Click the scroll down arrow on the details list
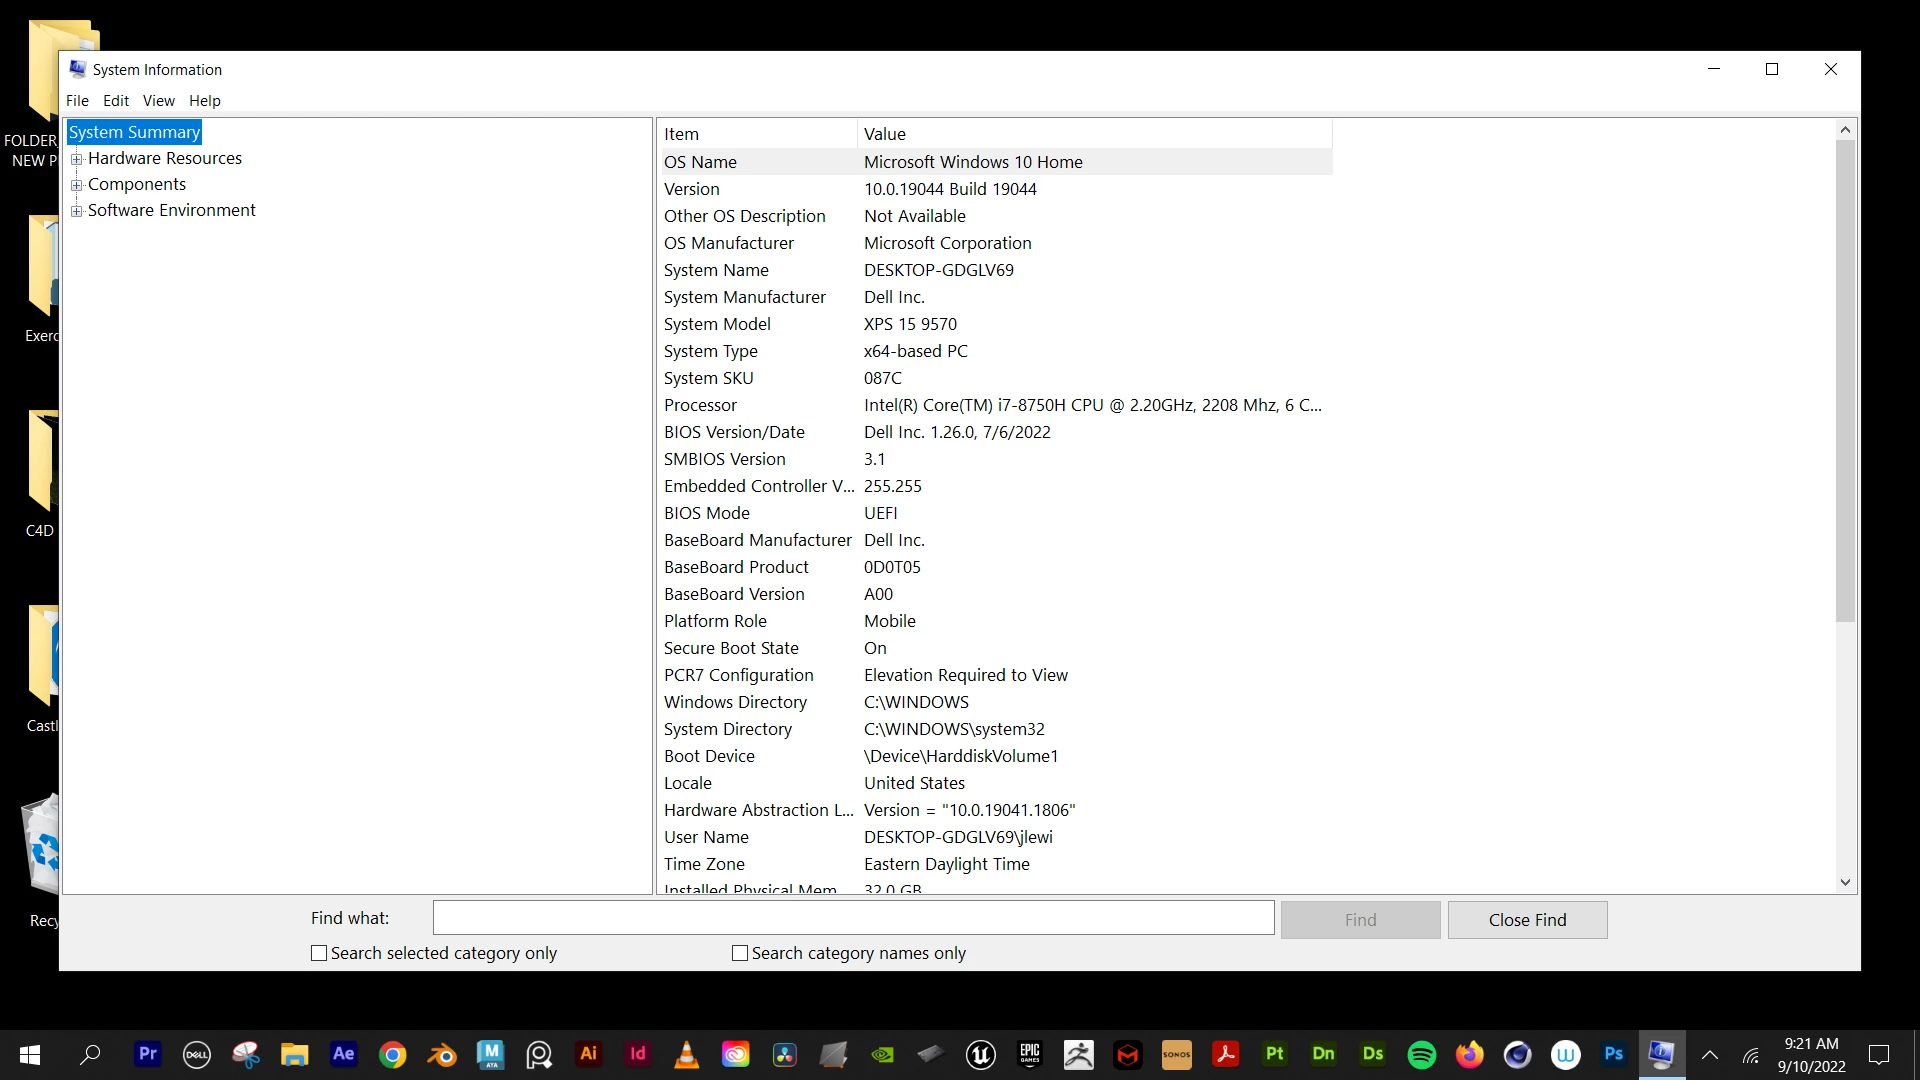1920x1080 pixels. tap(1845, 882)
